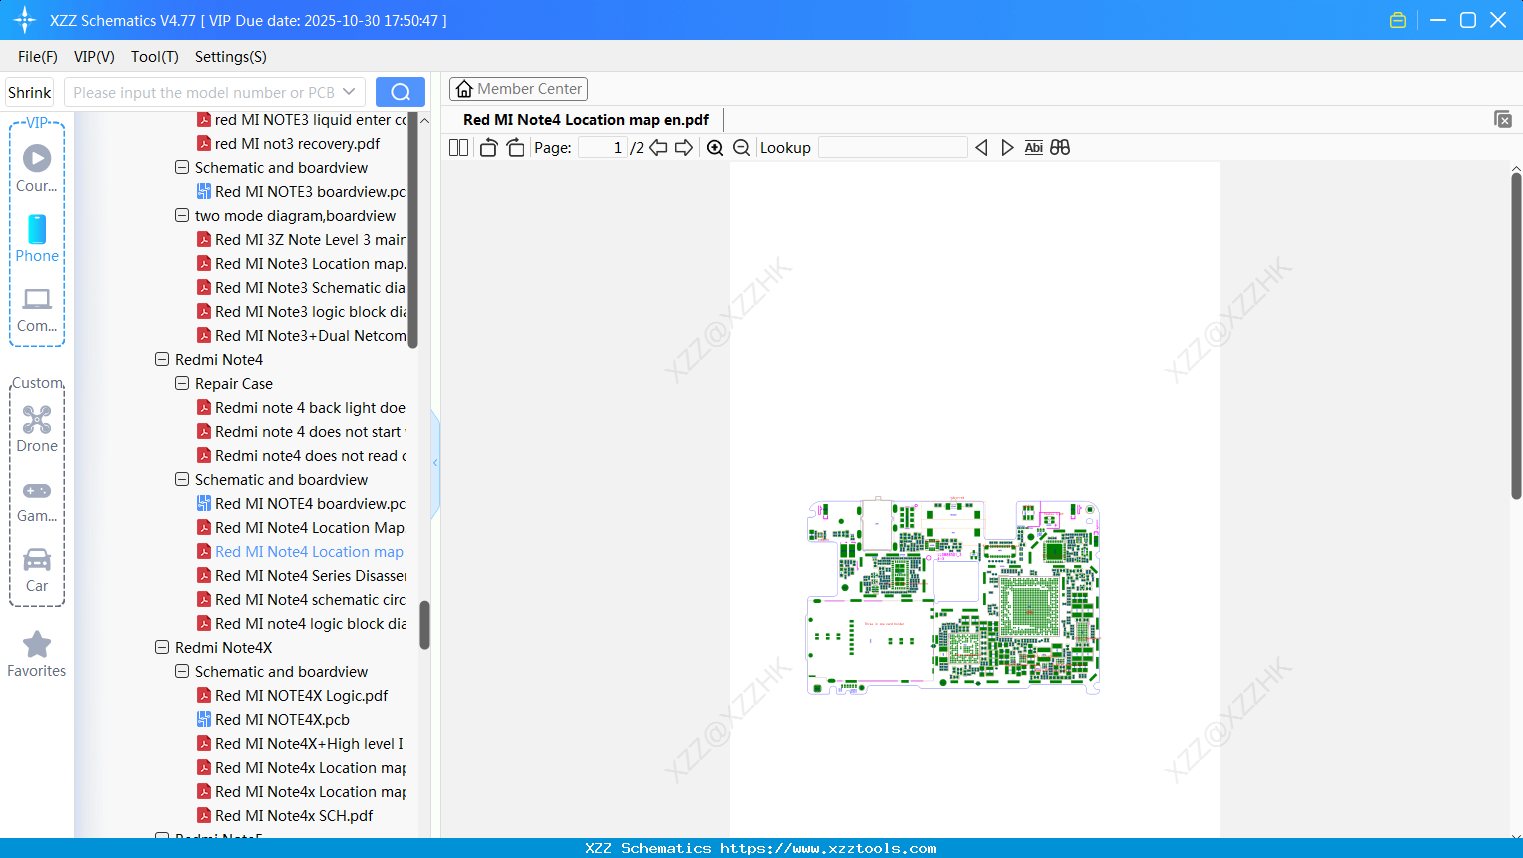Open the VIP(V) menu
Viewport: 1523px width, 858px height.
tap(94, 57)
